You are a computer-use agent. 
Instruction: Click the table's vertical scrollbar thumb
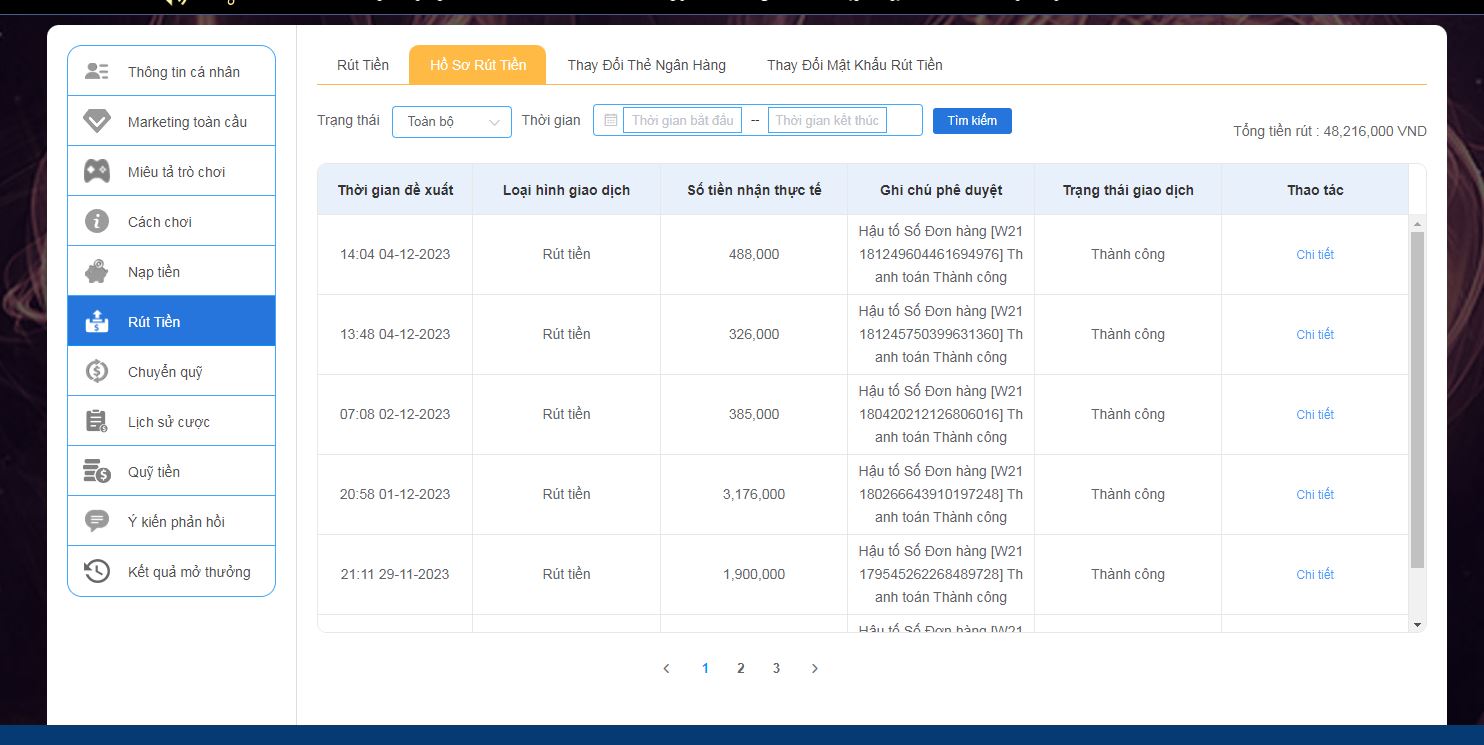pyautogui.click(x=1416, y=400)
